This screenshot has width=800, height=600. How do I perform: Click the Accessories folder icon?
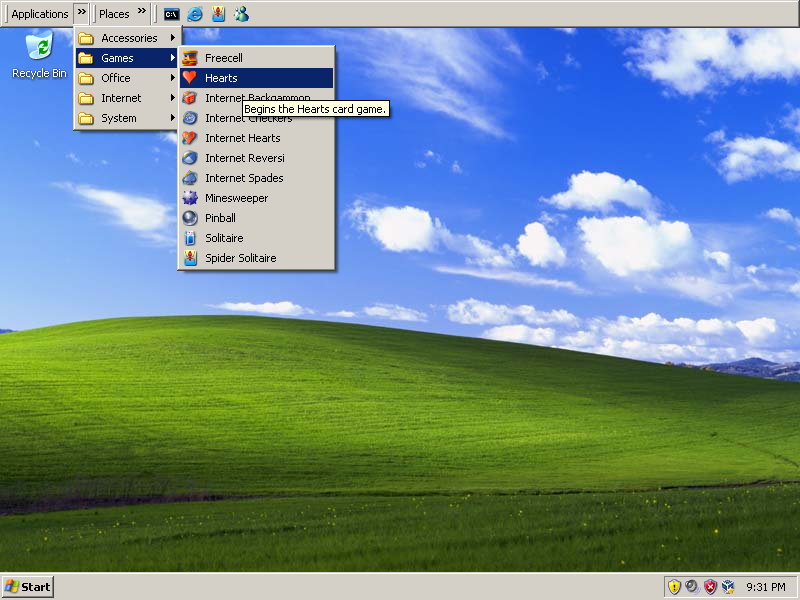coord(86,38)
